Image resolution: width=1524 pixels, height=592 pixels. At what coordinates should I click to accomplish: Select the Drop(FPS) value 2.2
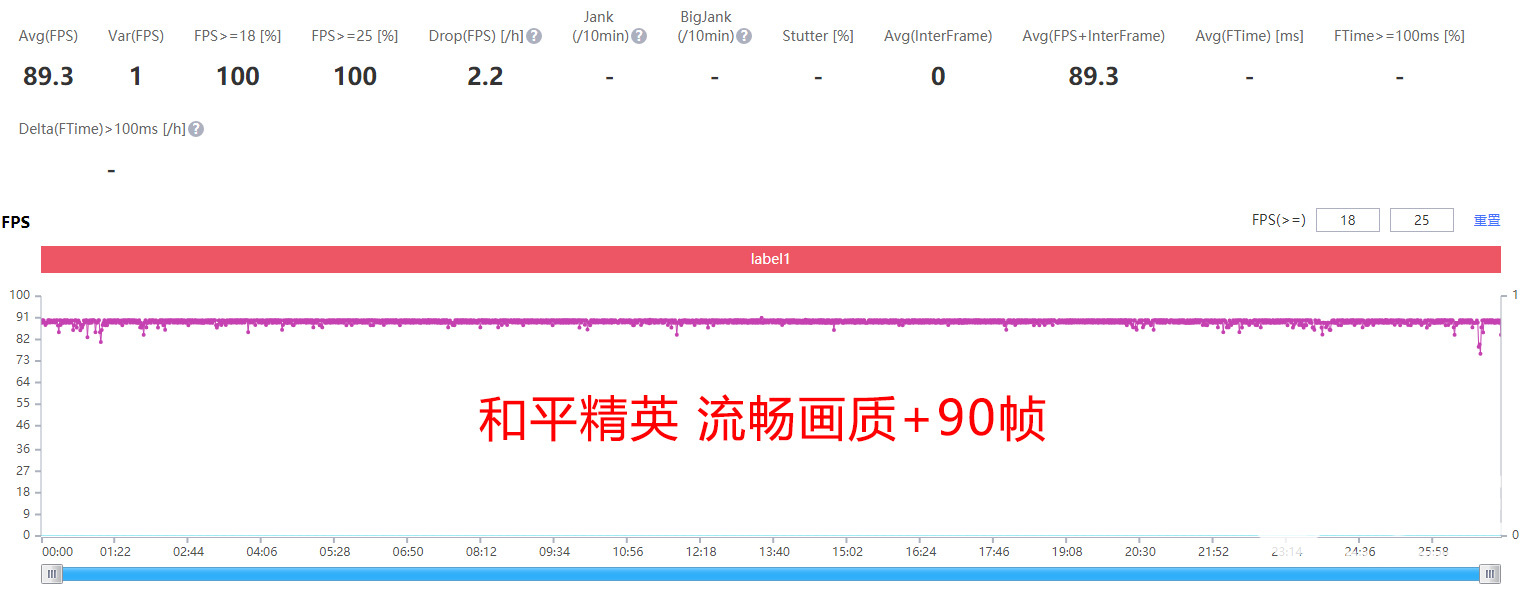[485, 77]
